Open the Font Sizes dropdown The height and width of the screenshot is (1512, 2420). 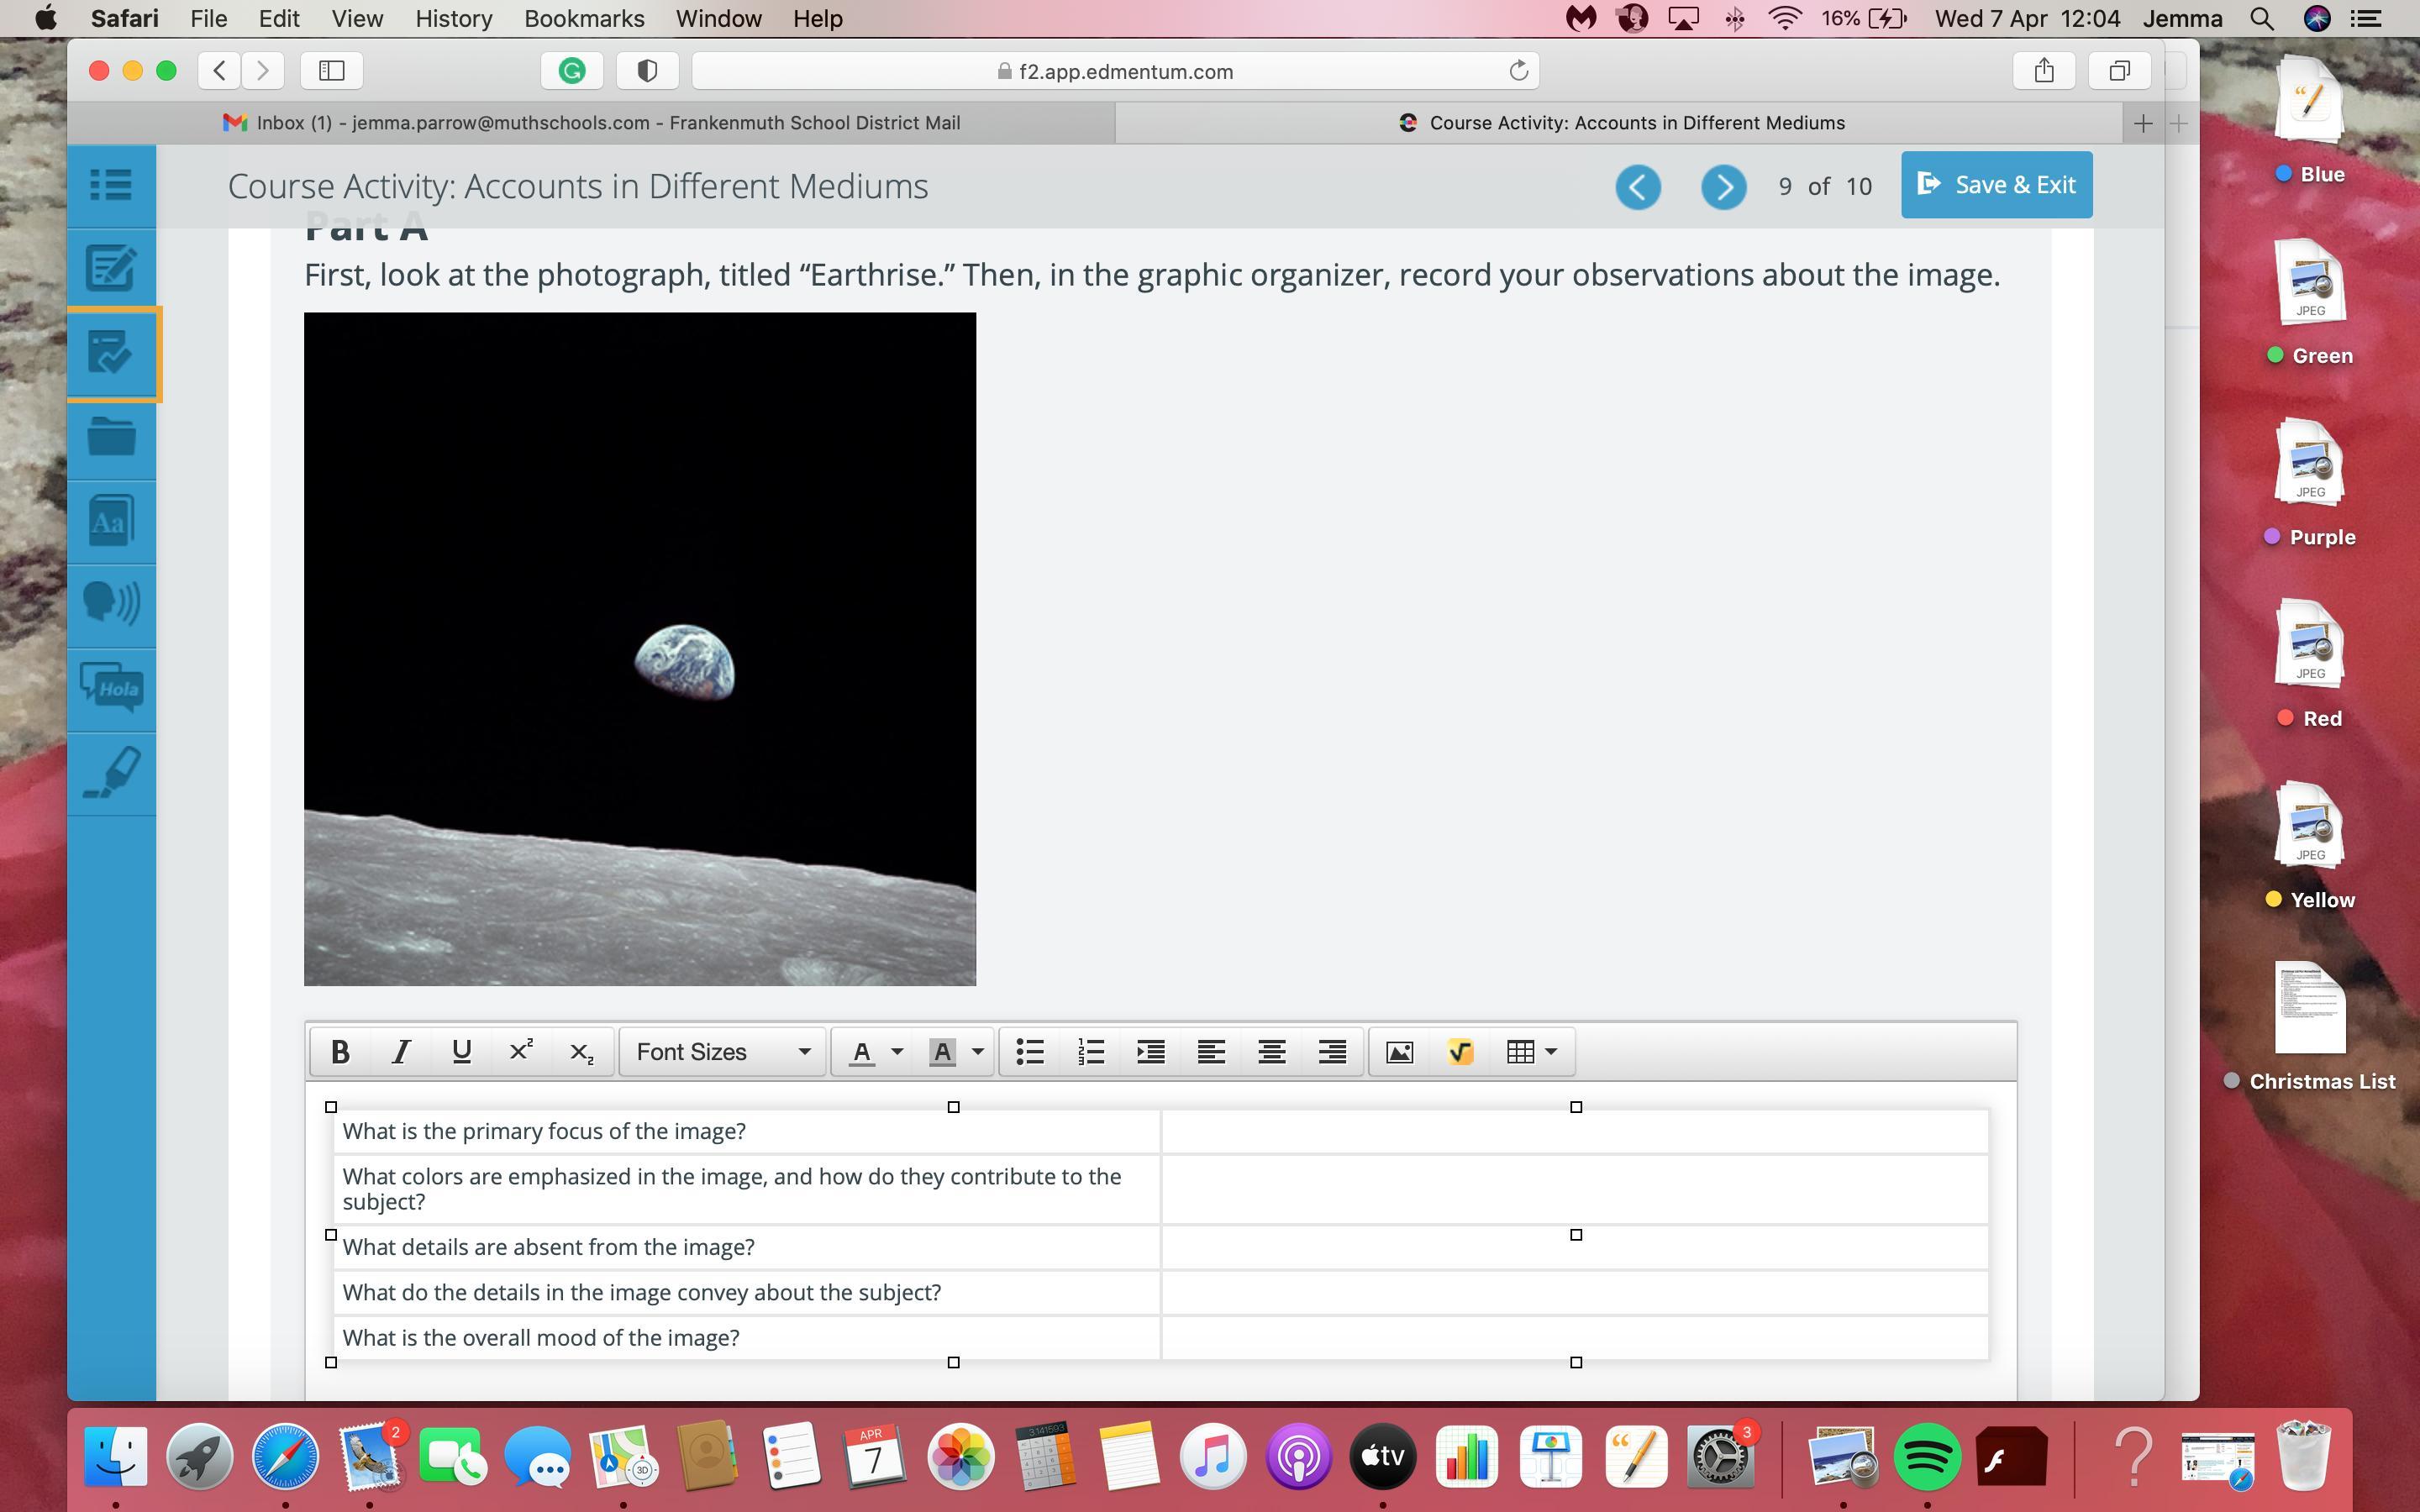tap(722, 1051)
